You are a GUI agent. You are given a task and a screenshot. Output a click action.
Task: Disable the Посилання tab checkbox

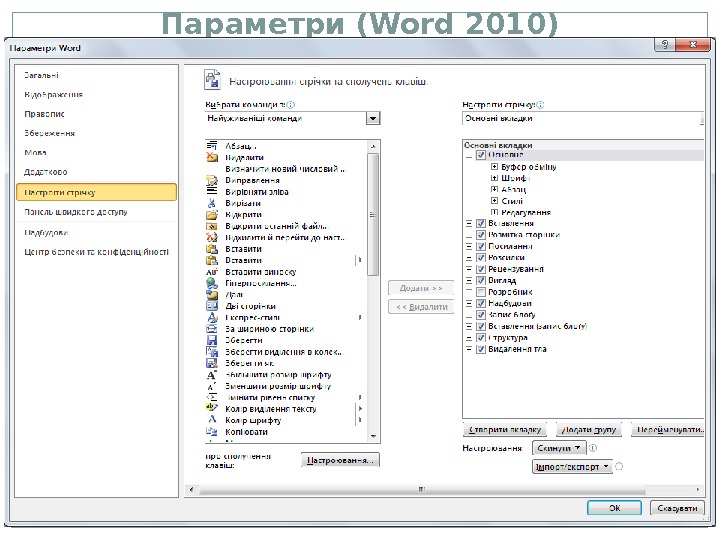coord(481,246)
